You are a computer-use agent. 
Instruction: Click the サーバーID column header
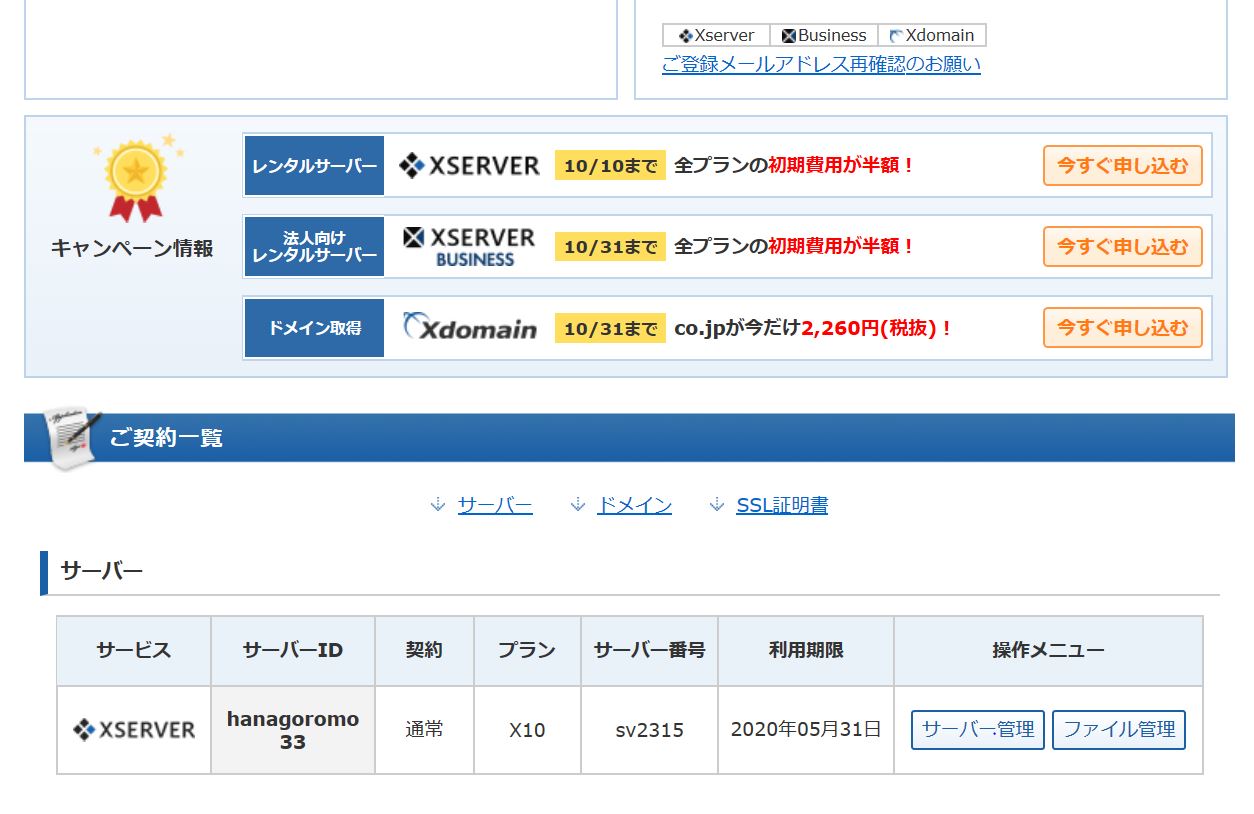pyautogui.click(x=293, y=651)
